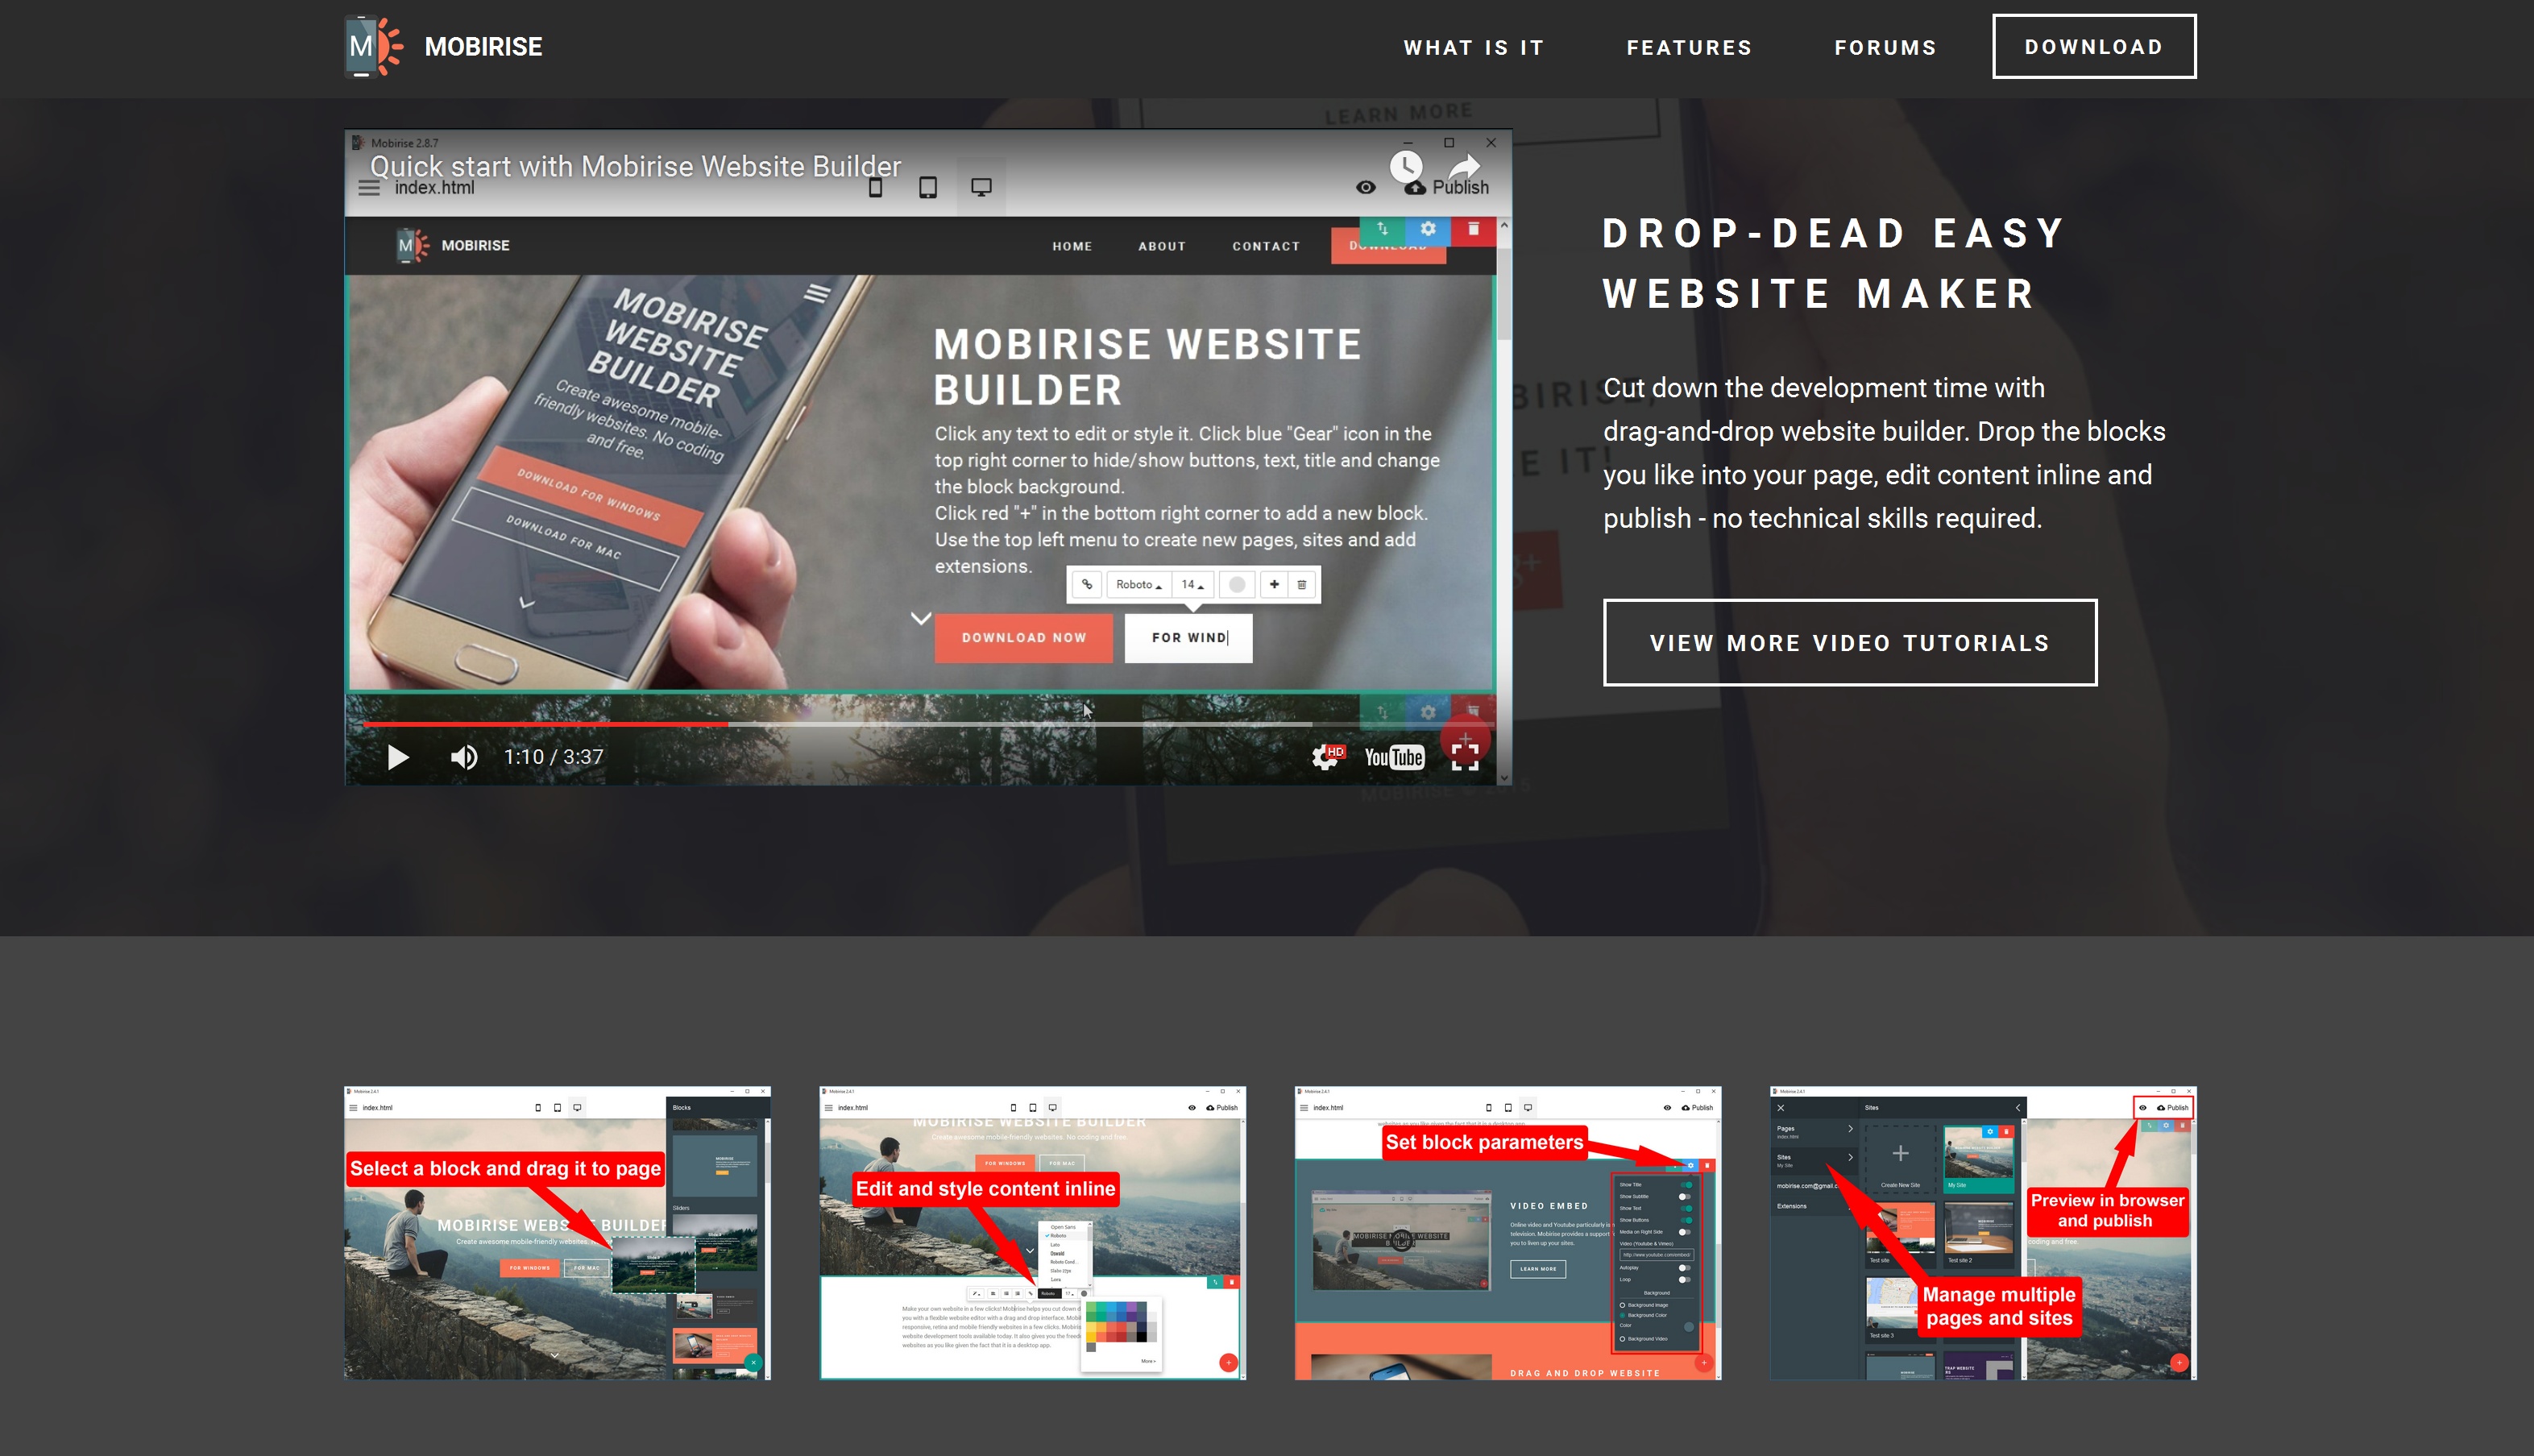Toggle play button on tutorial video

click(x=396, y=757)
